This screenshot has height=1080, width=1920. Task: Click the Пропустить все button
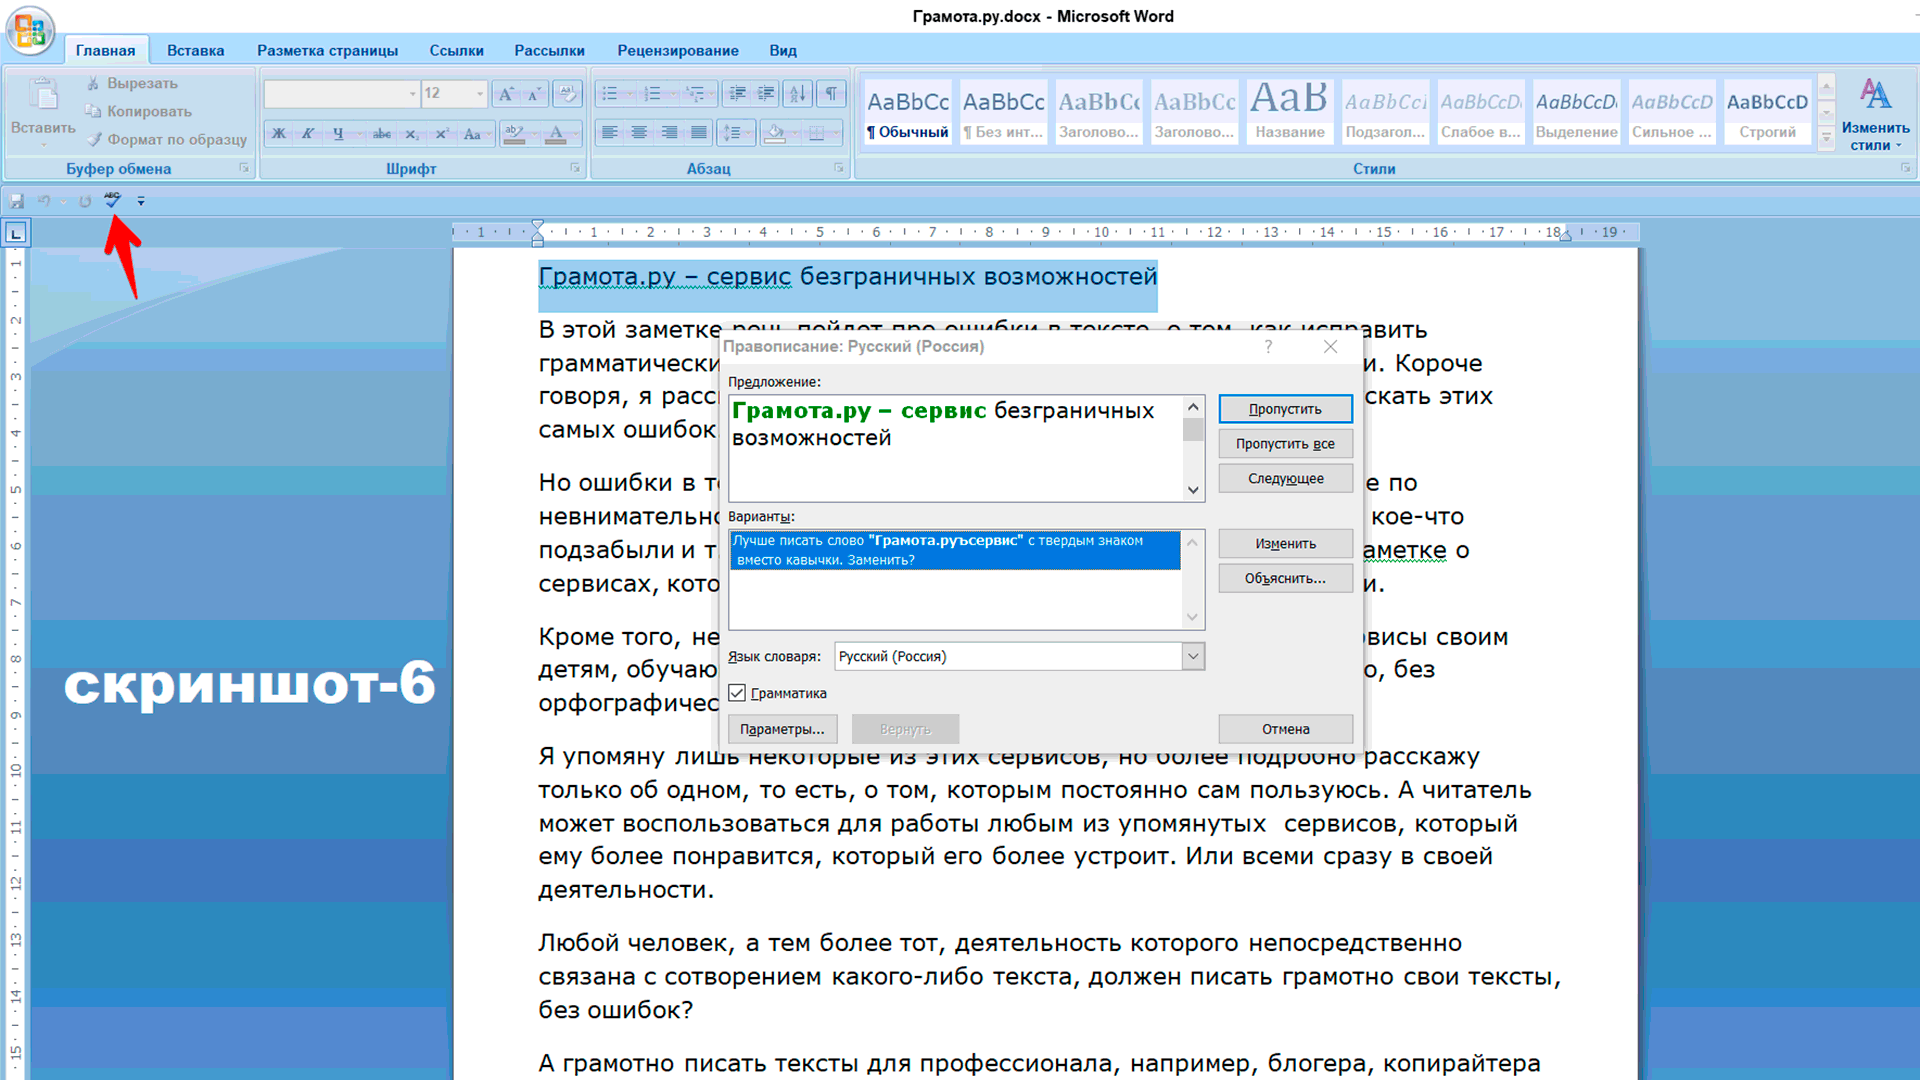tap(1285, 444)
